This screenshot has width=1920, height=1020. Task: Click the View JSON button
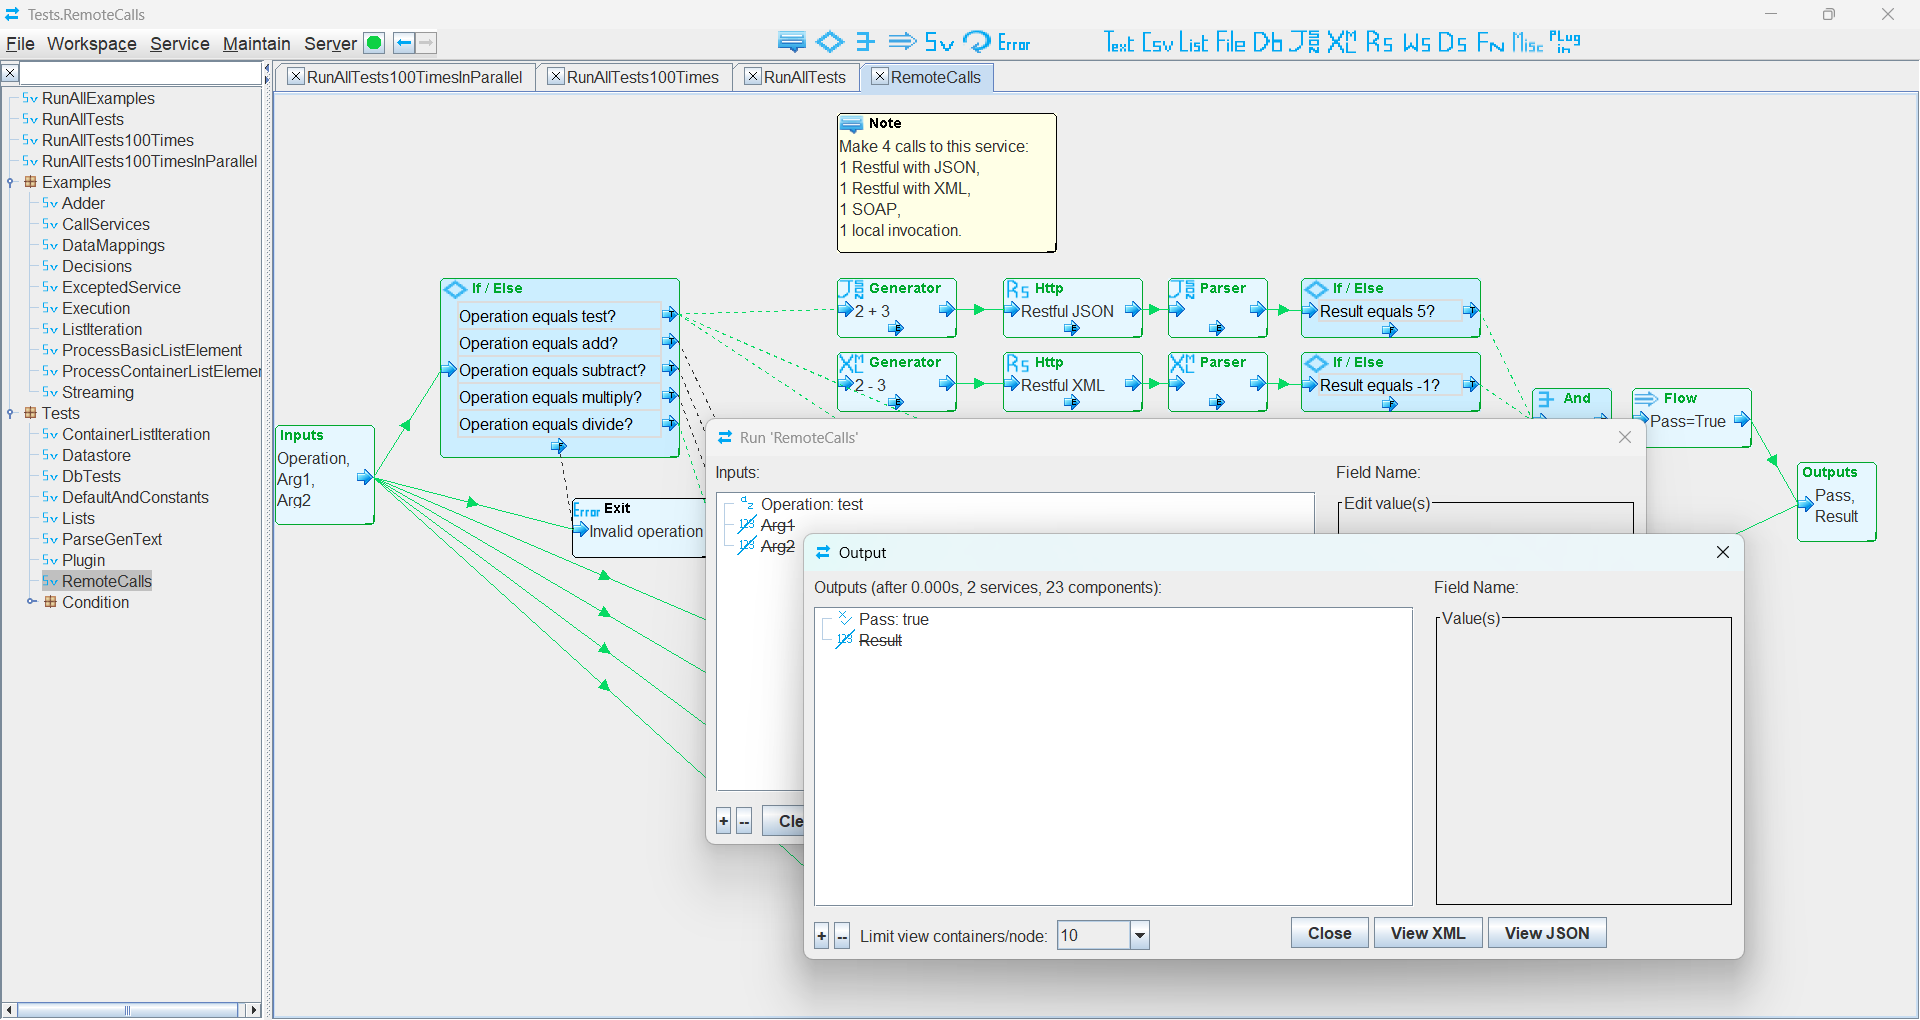click(1546, 932)
